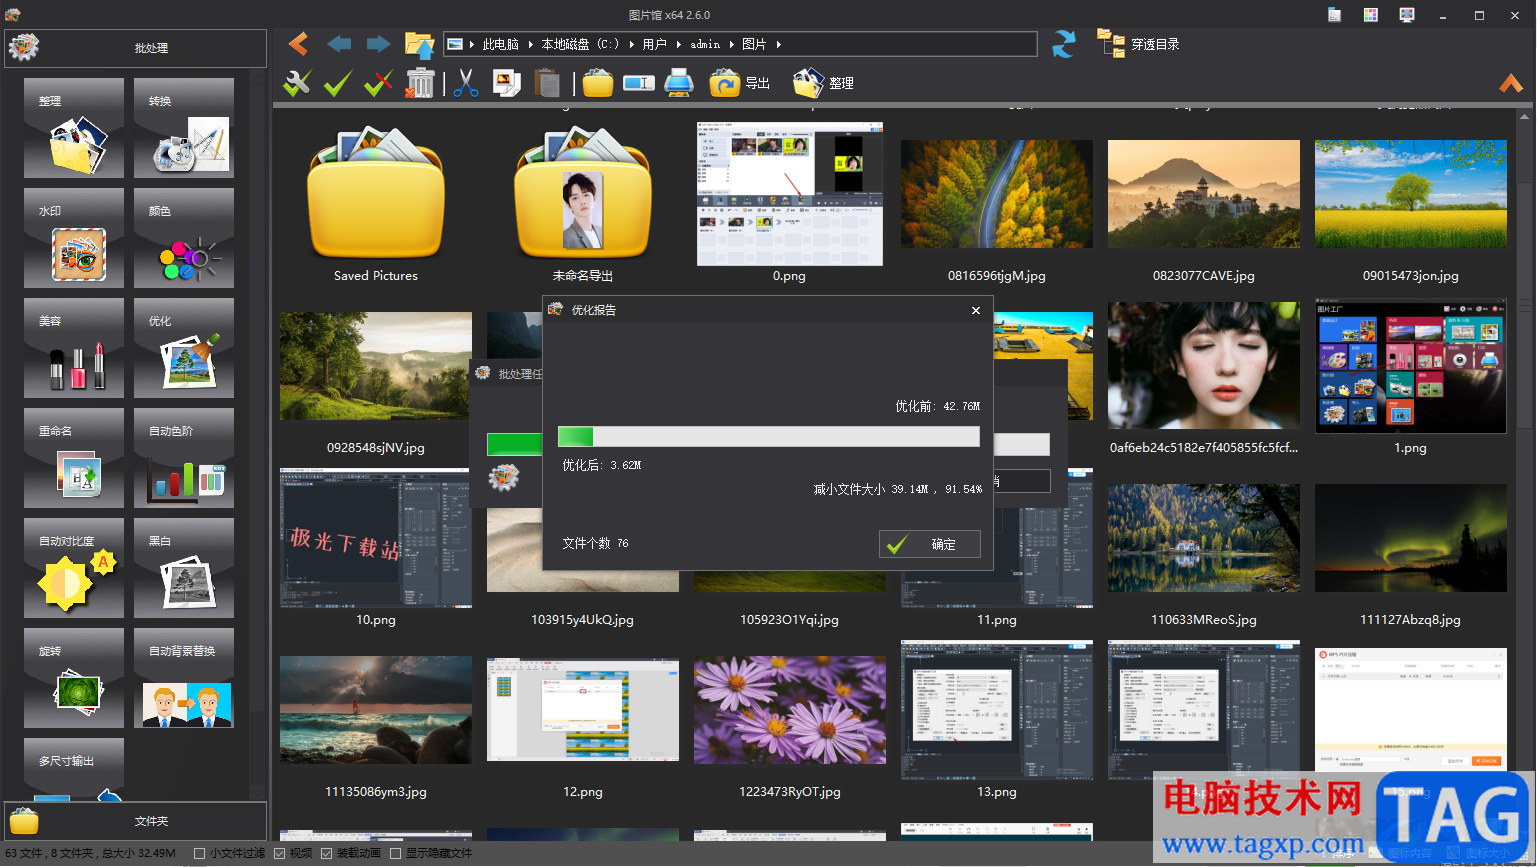Screen dimensions: 1537x867
Task: Click 此电脑 in the address bar
Action: click(x=501, y=44)
